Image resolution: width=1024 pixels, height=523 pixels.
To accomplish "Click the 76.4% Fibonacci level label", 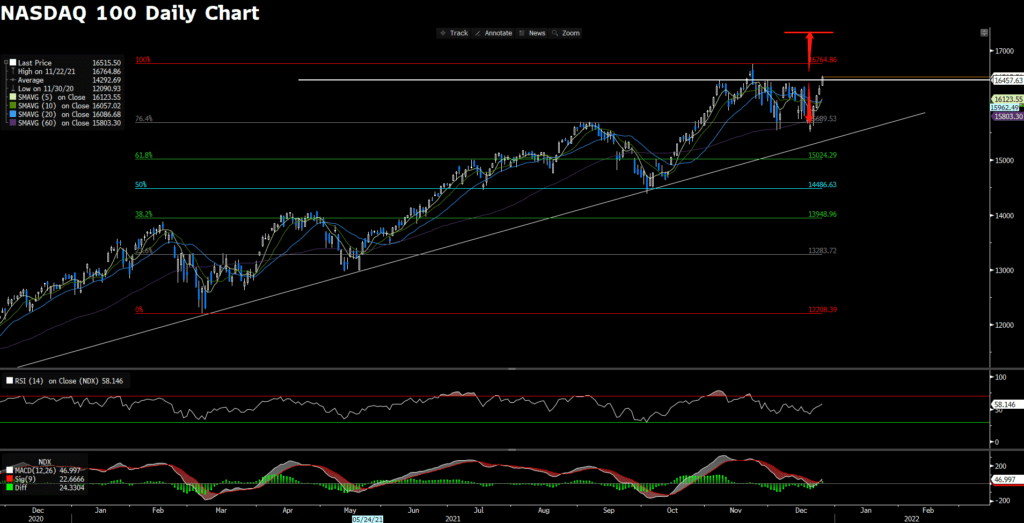I will tap(143, 119).
